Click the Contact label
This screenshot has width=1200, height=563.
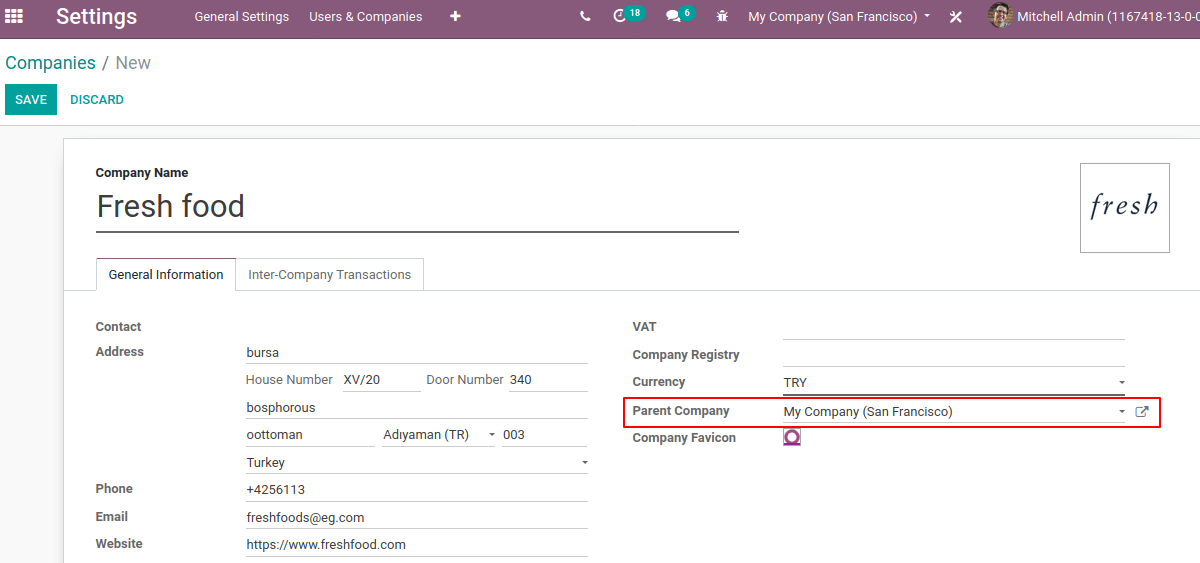pos(118,327)
